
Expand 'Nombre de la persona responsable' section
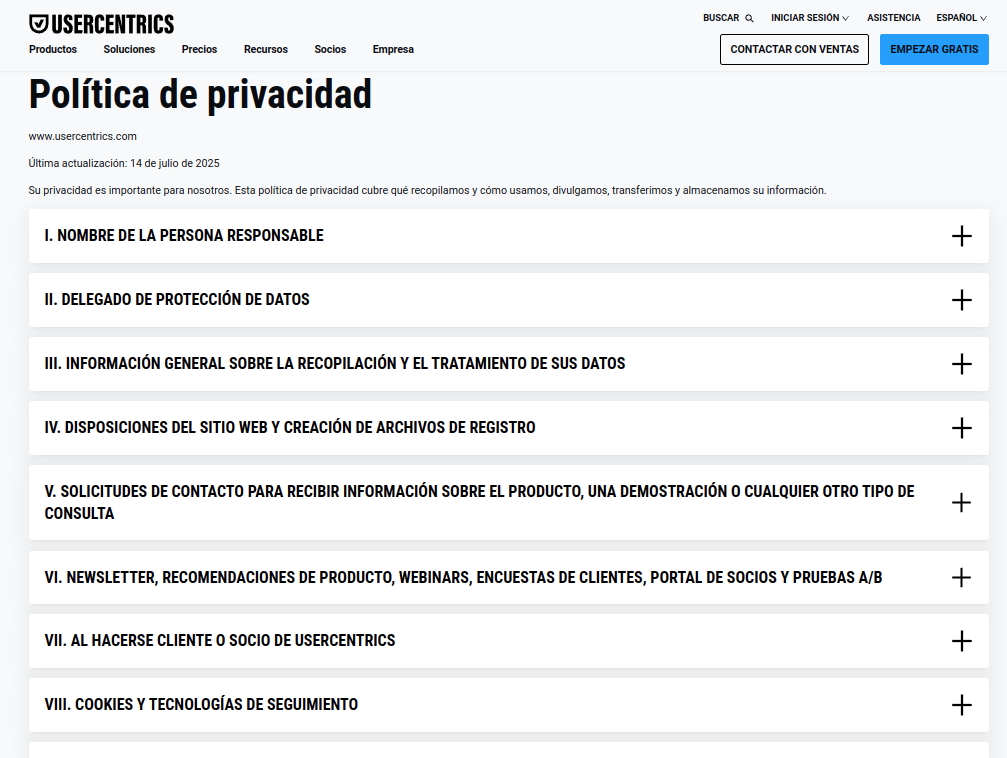pos(509,236)
